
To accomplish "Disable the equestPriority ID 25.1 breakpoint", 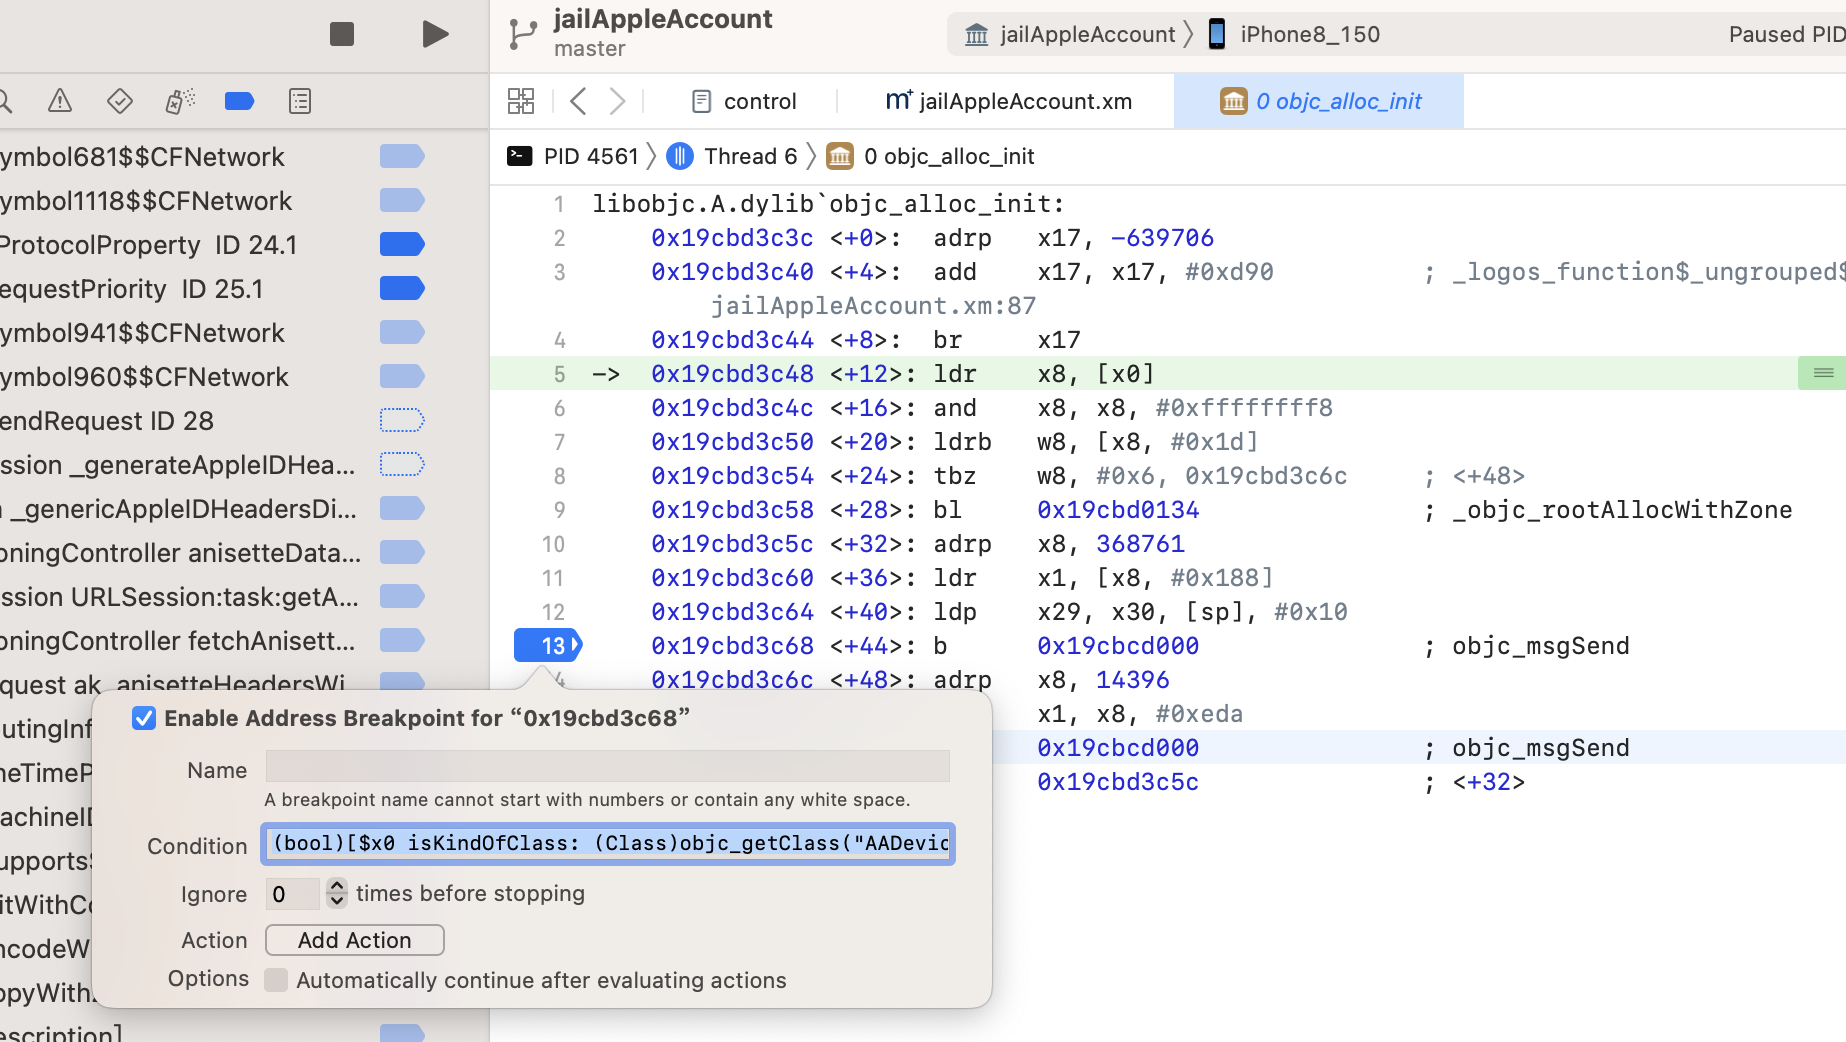I will click(x=402, y=288).
